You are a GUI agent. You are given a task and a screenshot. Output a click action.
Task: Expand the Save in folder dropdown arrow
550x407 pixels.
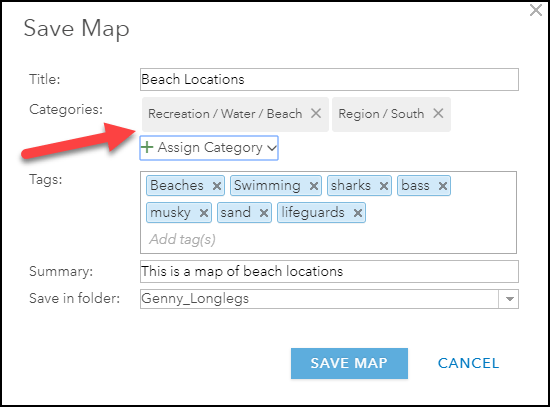click(509, 299)
